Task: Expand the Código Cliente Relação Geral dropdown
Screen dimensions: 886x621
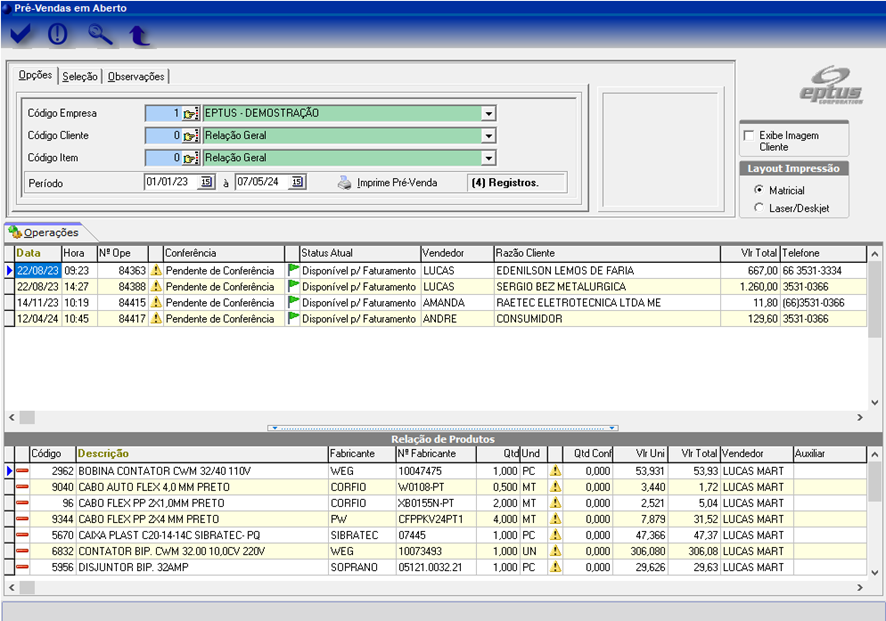Action: click(489, 136)
